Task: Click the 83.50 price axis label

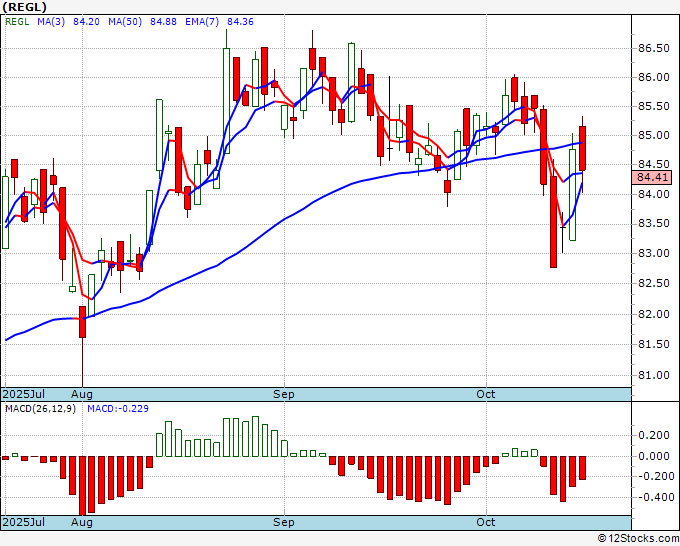Action: coord(654,224)
